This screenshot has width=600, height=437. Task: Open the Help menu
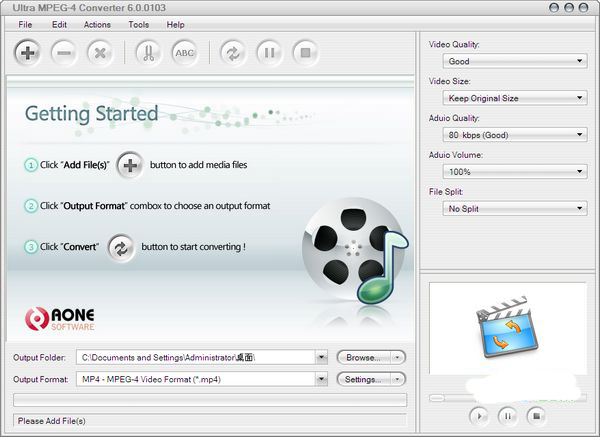coord(176,24)
